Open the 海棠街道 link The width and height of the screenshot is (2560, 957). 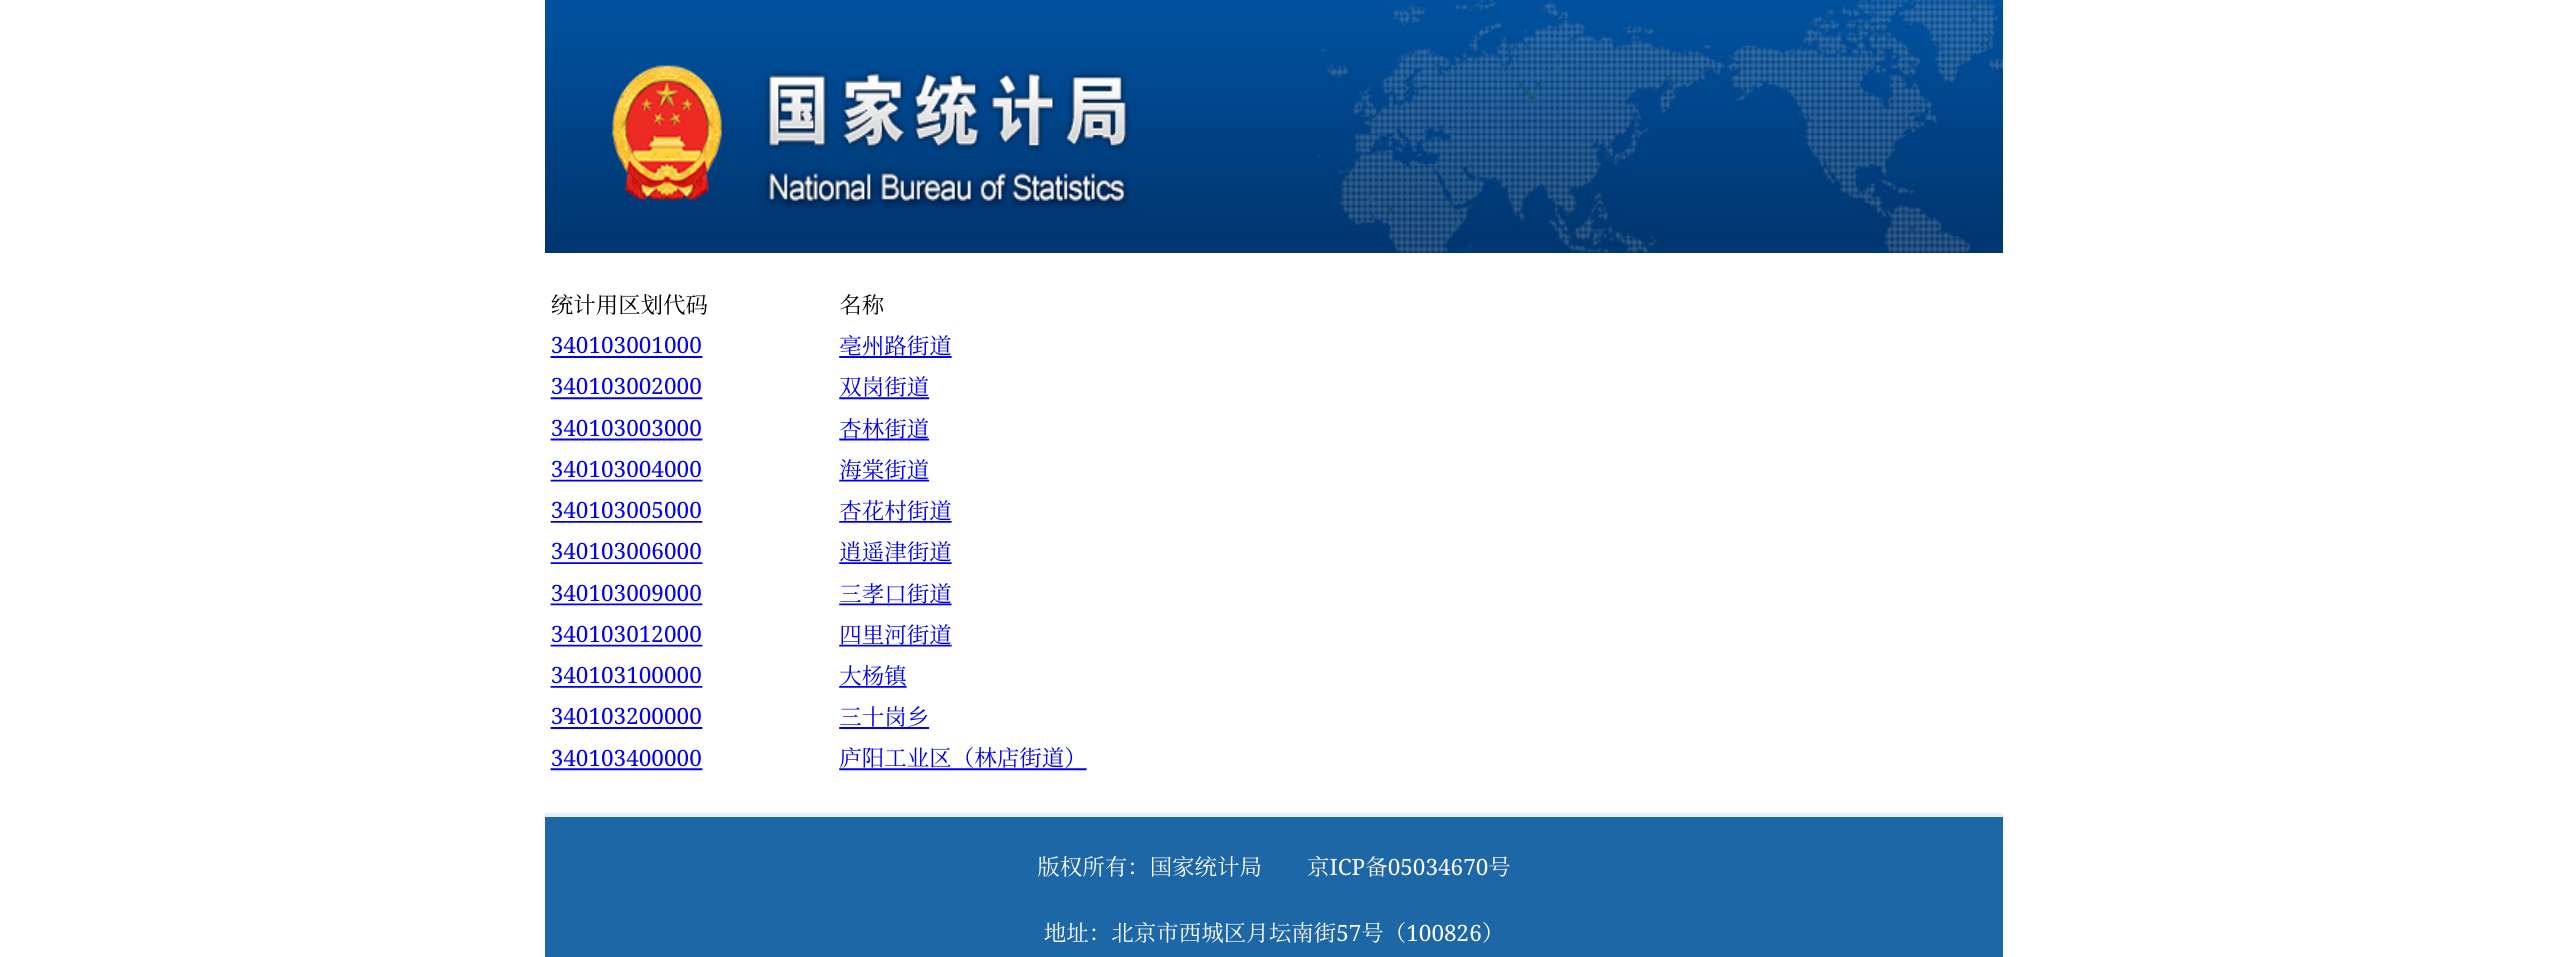pyautogui.click(x=884, y=470)
